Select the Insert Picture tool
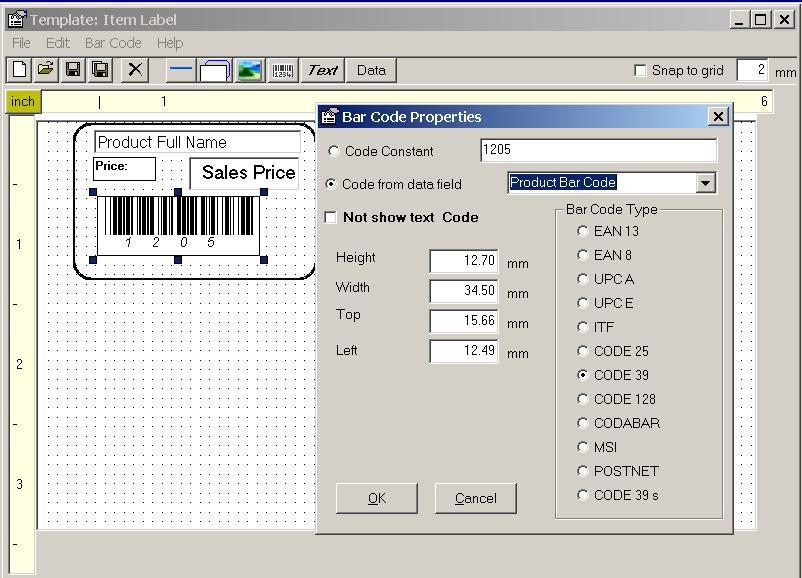This screenshot has height=578, width=802. point(249,70)
